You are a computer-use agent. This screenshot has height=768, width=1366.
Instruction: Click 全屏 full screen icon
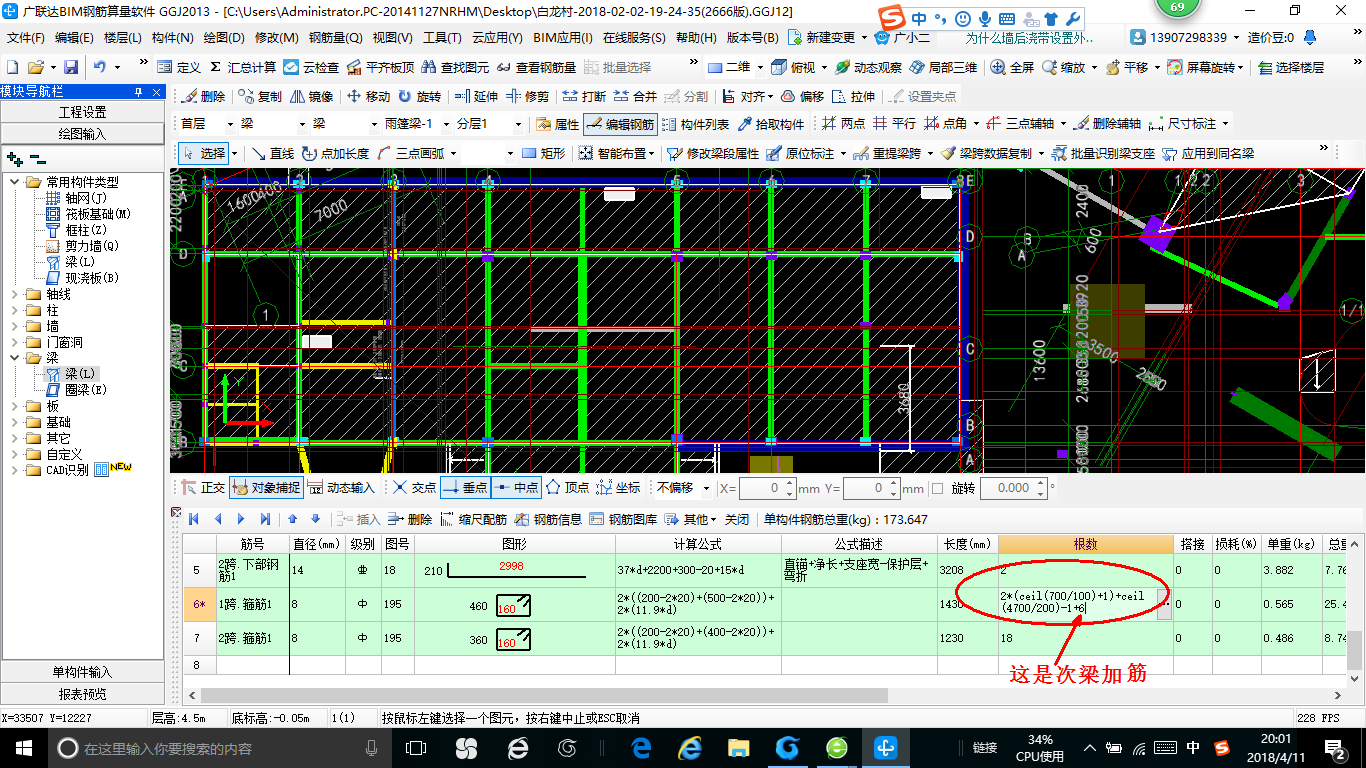pyautogui.click(x=1012, y=67)
